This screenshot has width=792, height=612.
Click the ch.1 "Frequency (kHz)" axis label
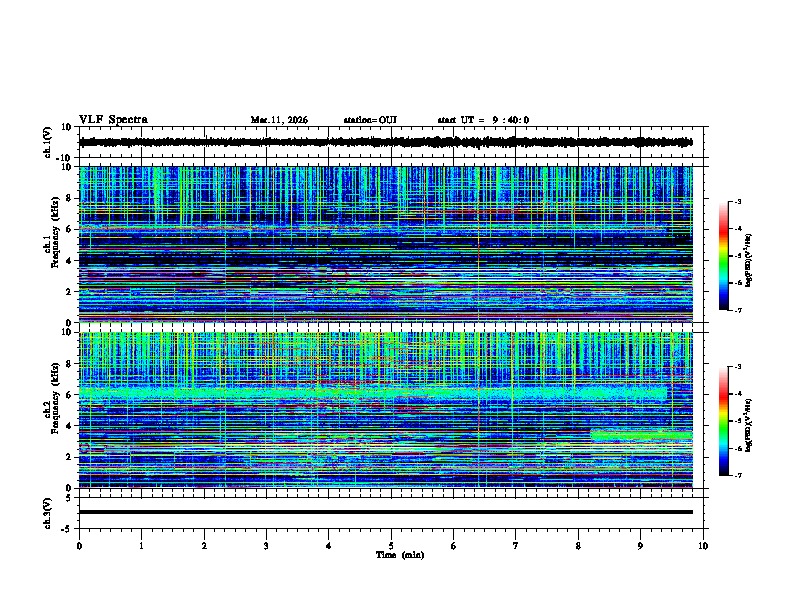pos(55,232)
